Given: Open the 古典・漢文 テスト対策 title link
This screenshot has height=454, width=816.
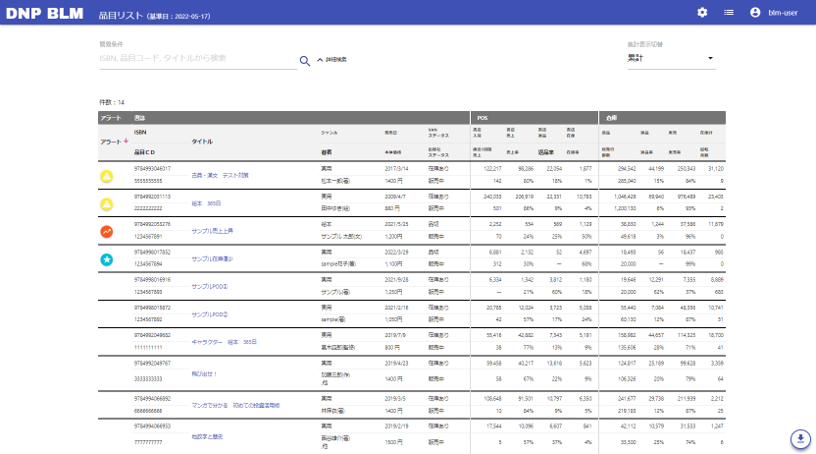Looking at the screenshot, I should 220,175.
